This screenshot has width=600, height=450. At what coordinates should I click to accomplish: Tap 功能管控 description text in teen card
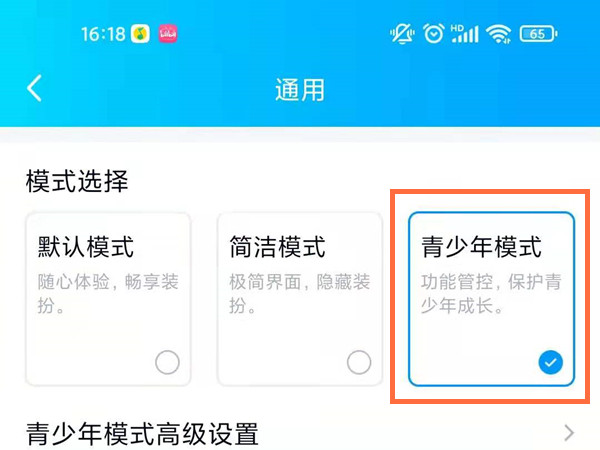[457, 282]
